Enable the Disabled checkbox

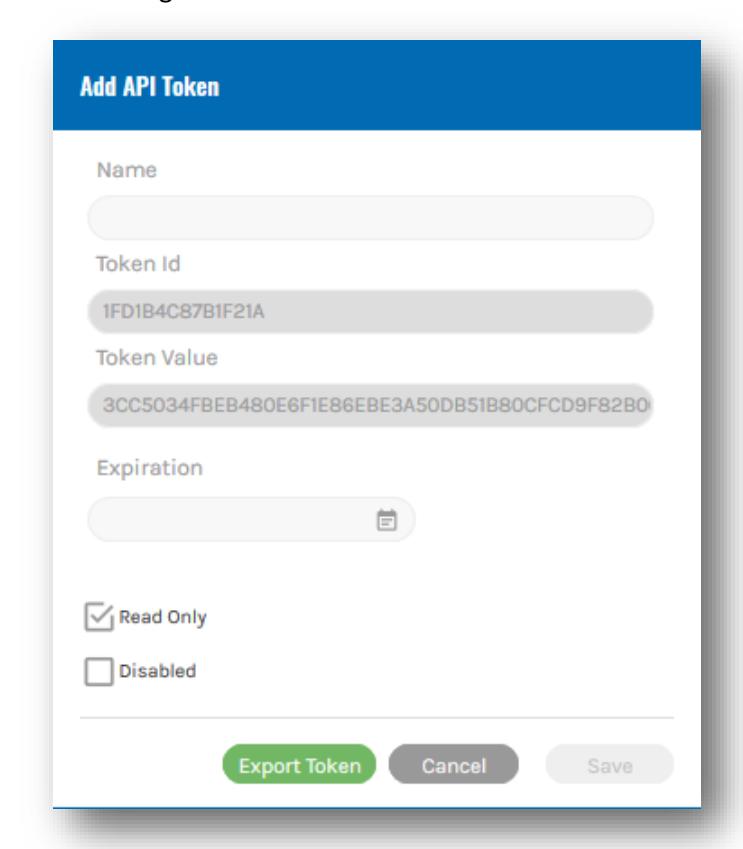point(99,671)
